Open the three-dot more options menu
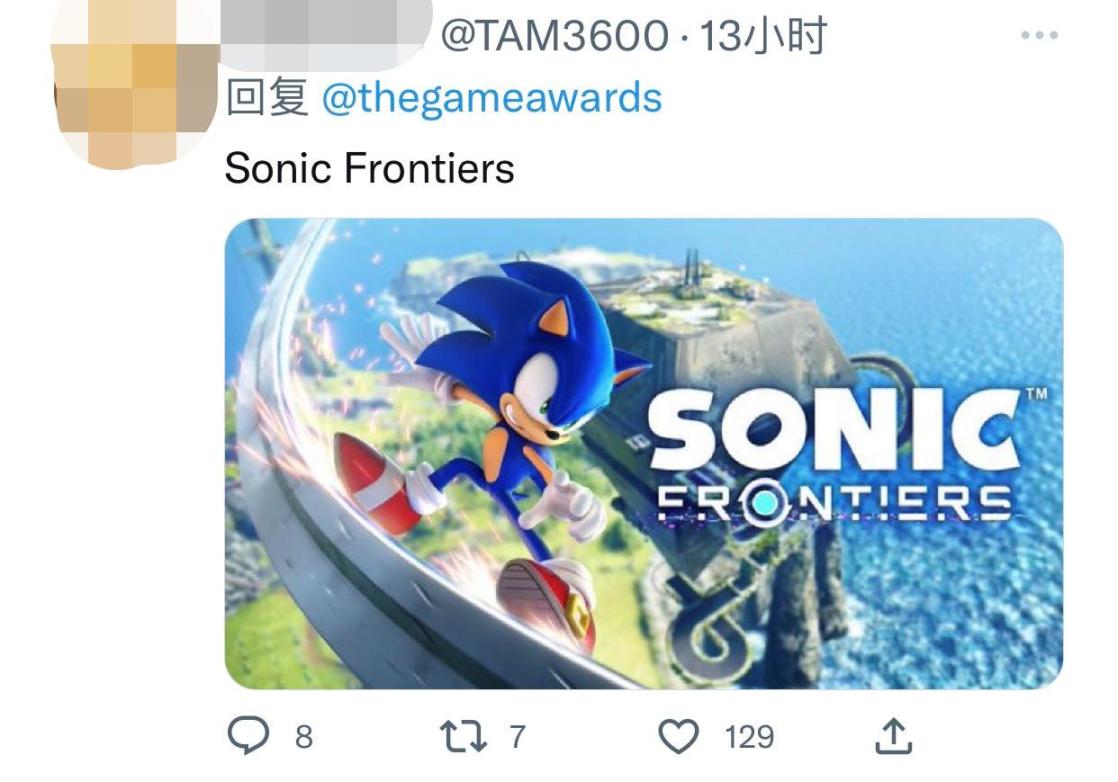The width and height of the screenshot is (1118, 782). [x=1039, y=35]
